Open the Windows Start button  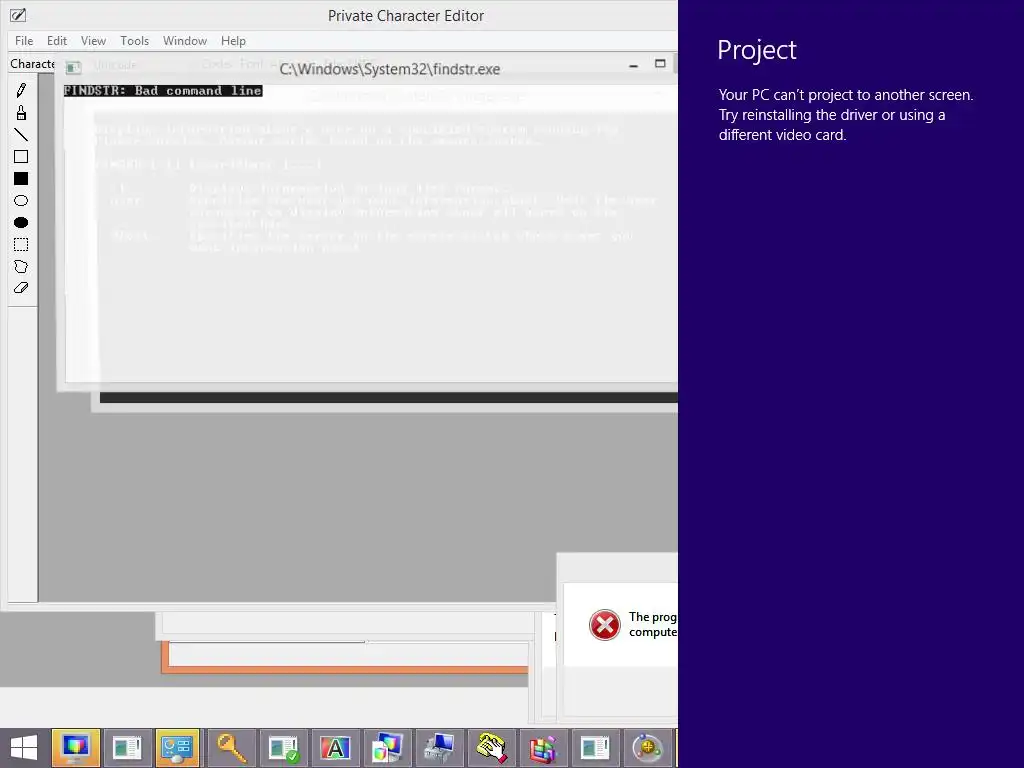(x=24, y=748)
